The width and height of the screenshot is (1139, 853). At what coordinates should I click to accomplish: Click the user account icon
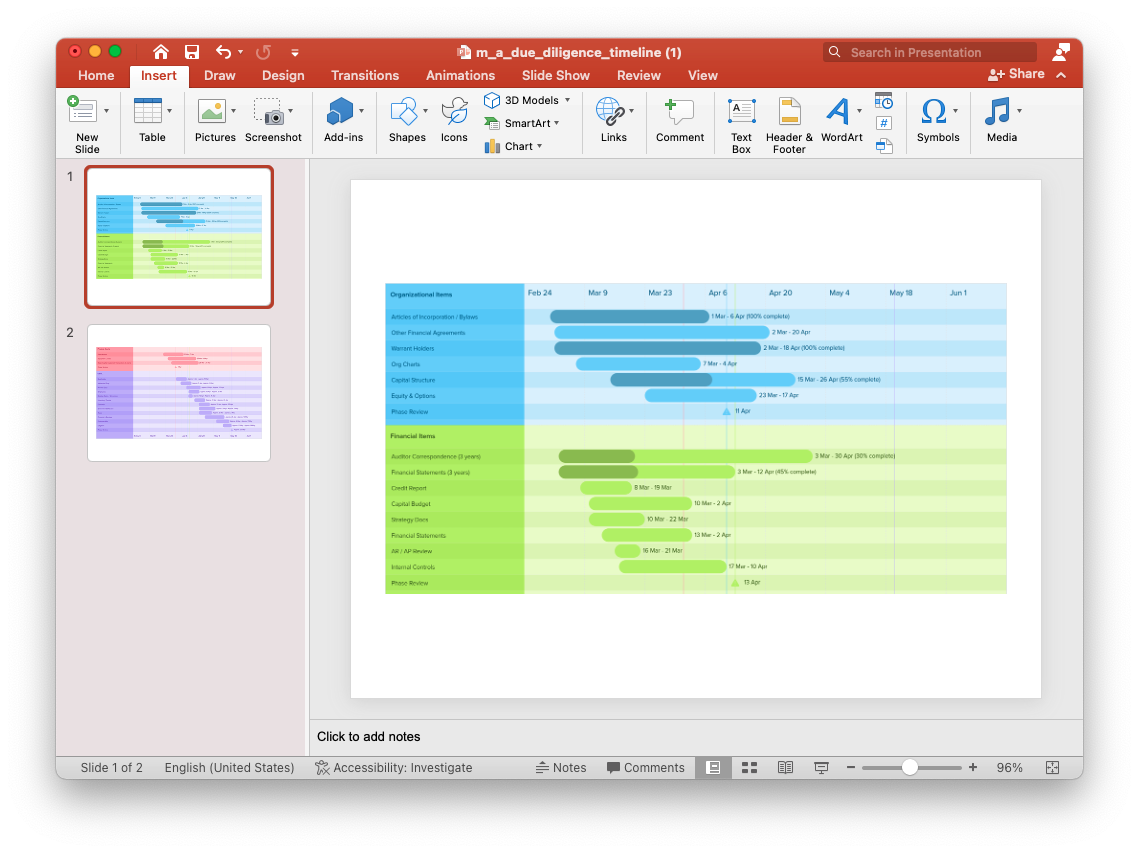click(x=1061, y=52)
